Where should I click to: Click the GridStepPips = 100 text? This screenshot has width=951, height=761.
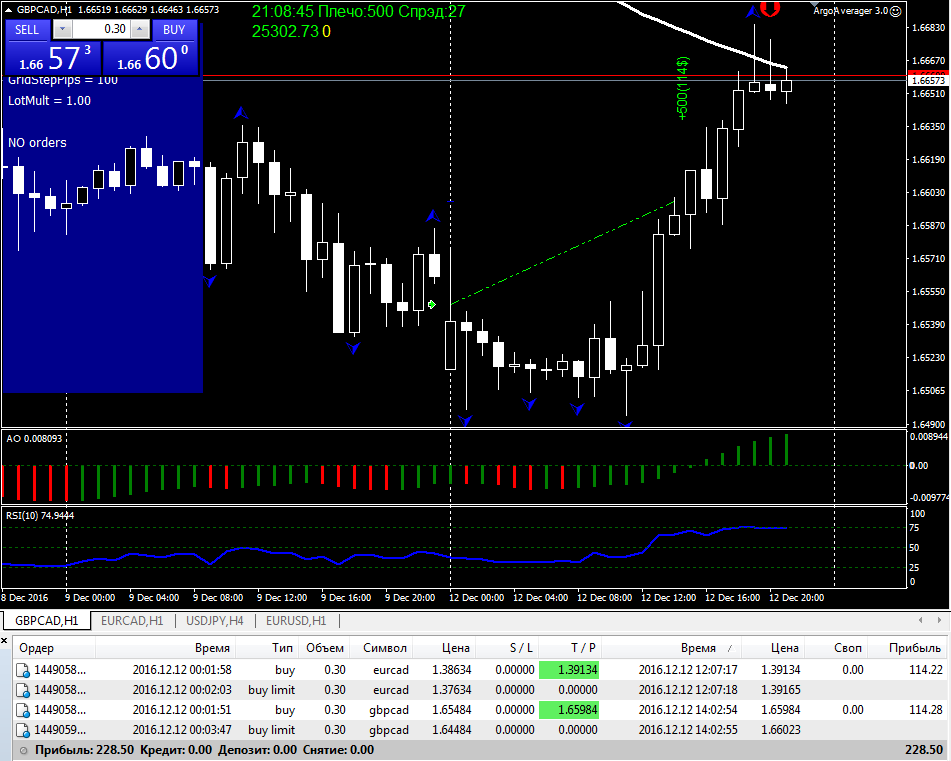coord(62,80)
